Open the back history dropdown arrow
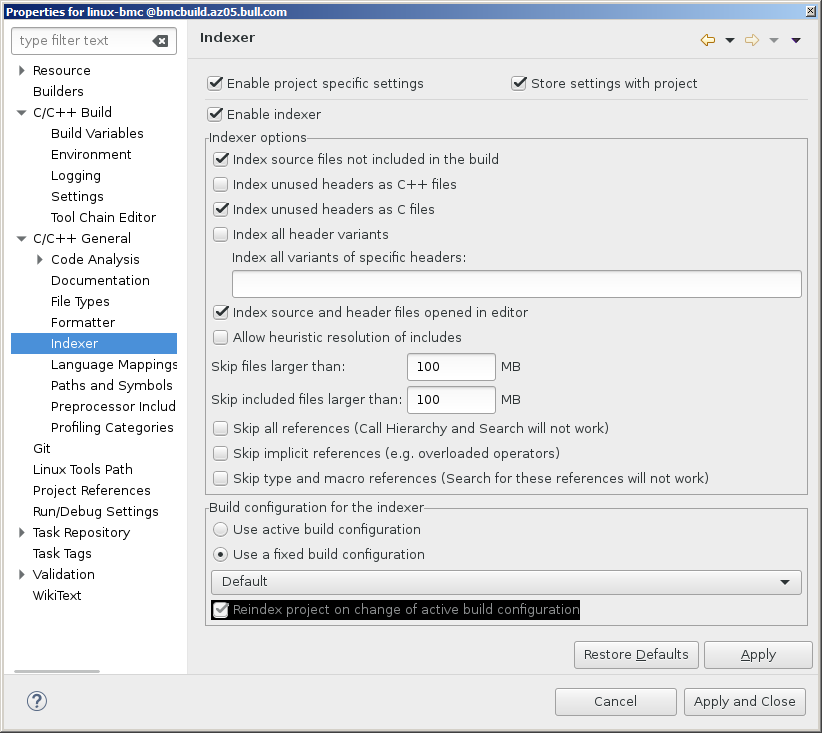Image resolution: width=822 pixels, height=733 pixels. point(729,40)
